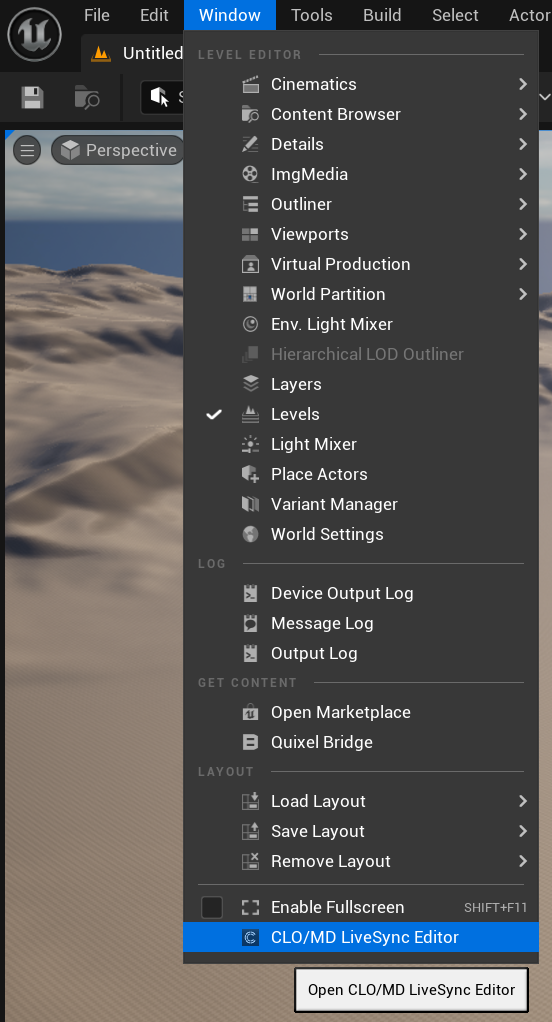Open the Tools menu
Image resolution: width=552 pixels, height=1022 pixels.
pyautogui.click(x=312, y=15)
